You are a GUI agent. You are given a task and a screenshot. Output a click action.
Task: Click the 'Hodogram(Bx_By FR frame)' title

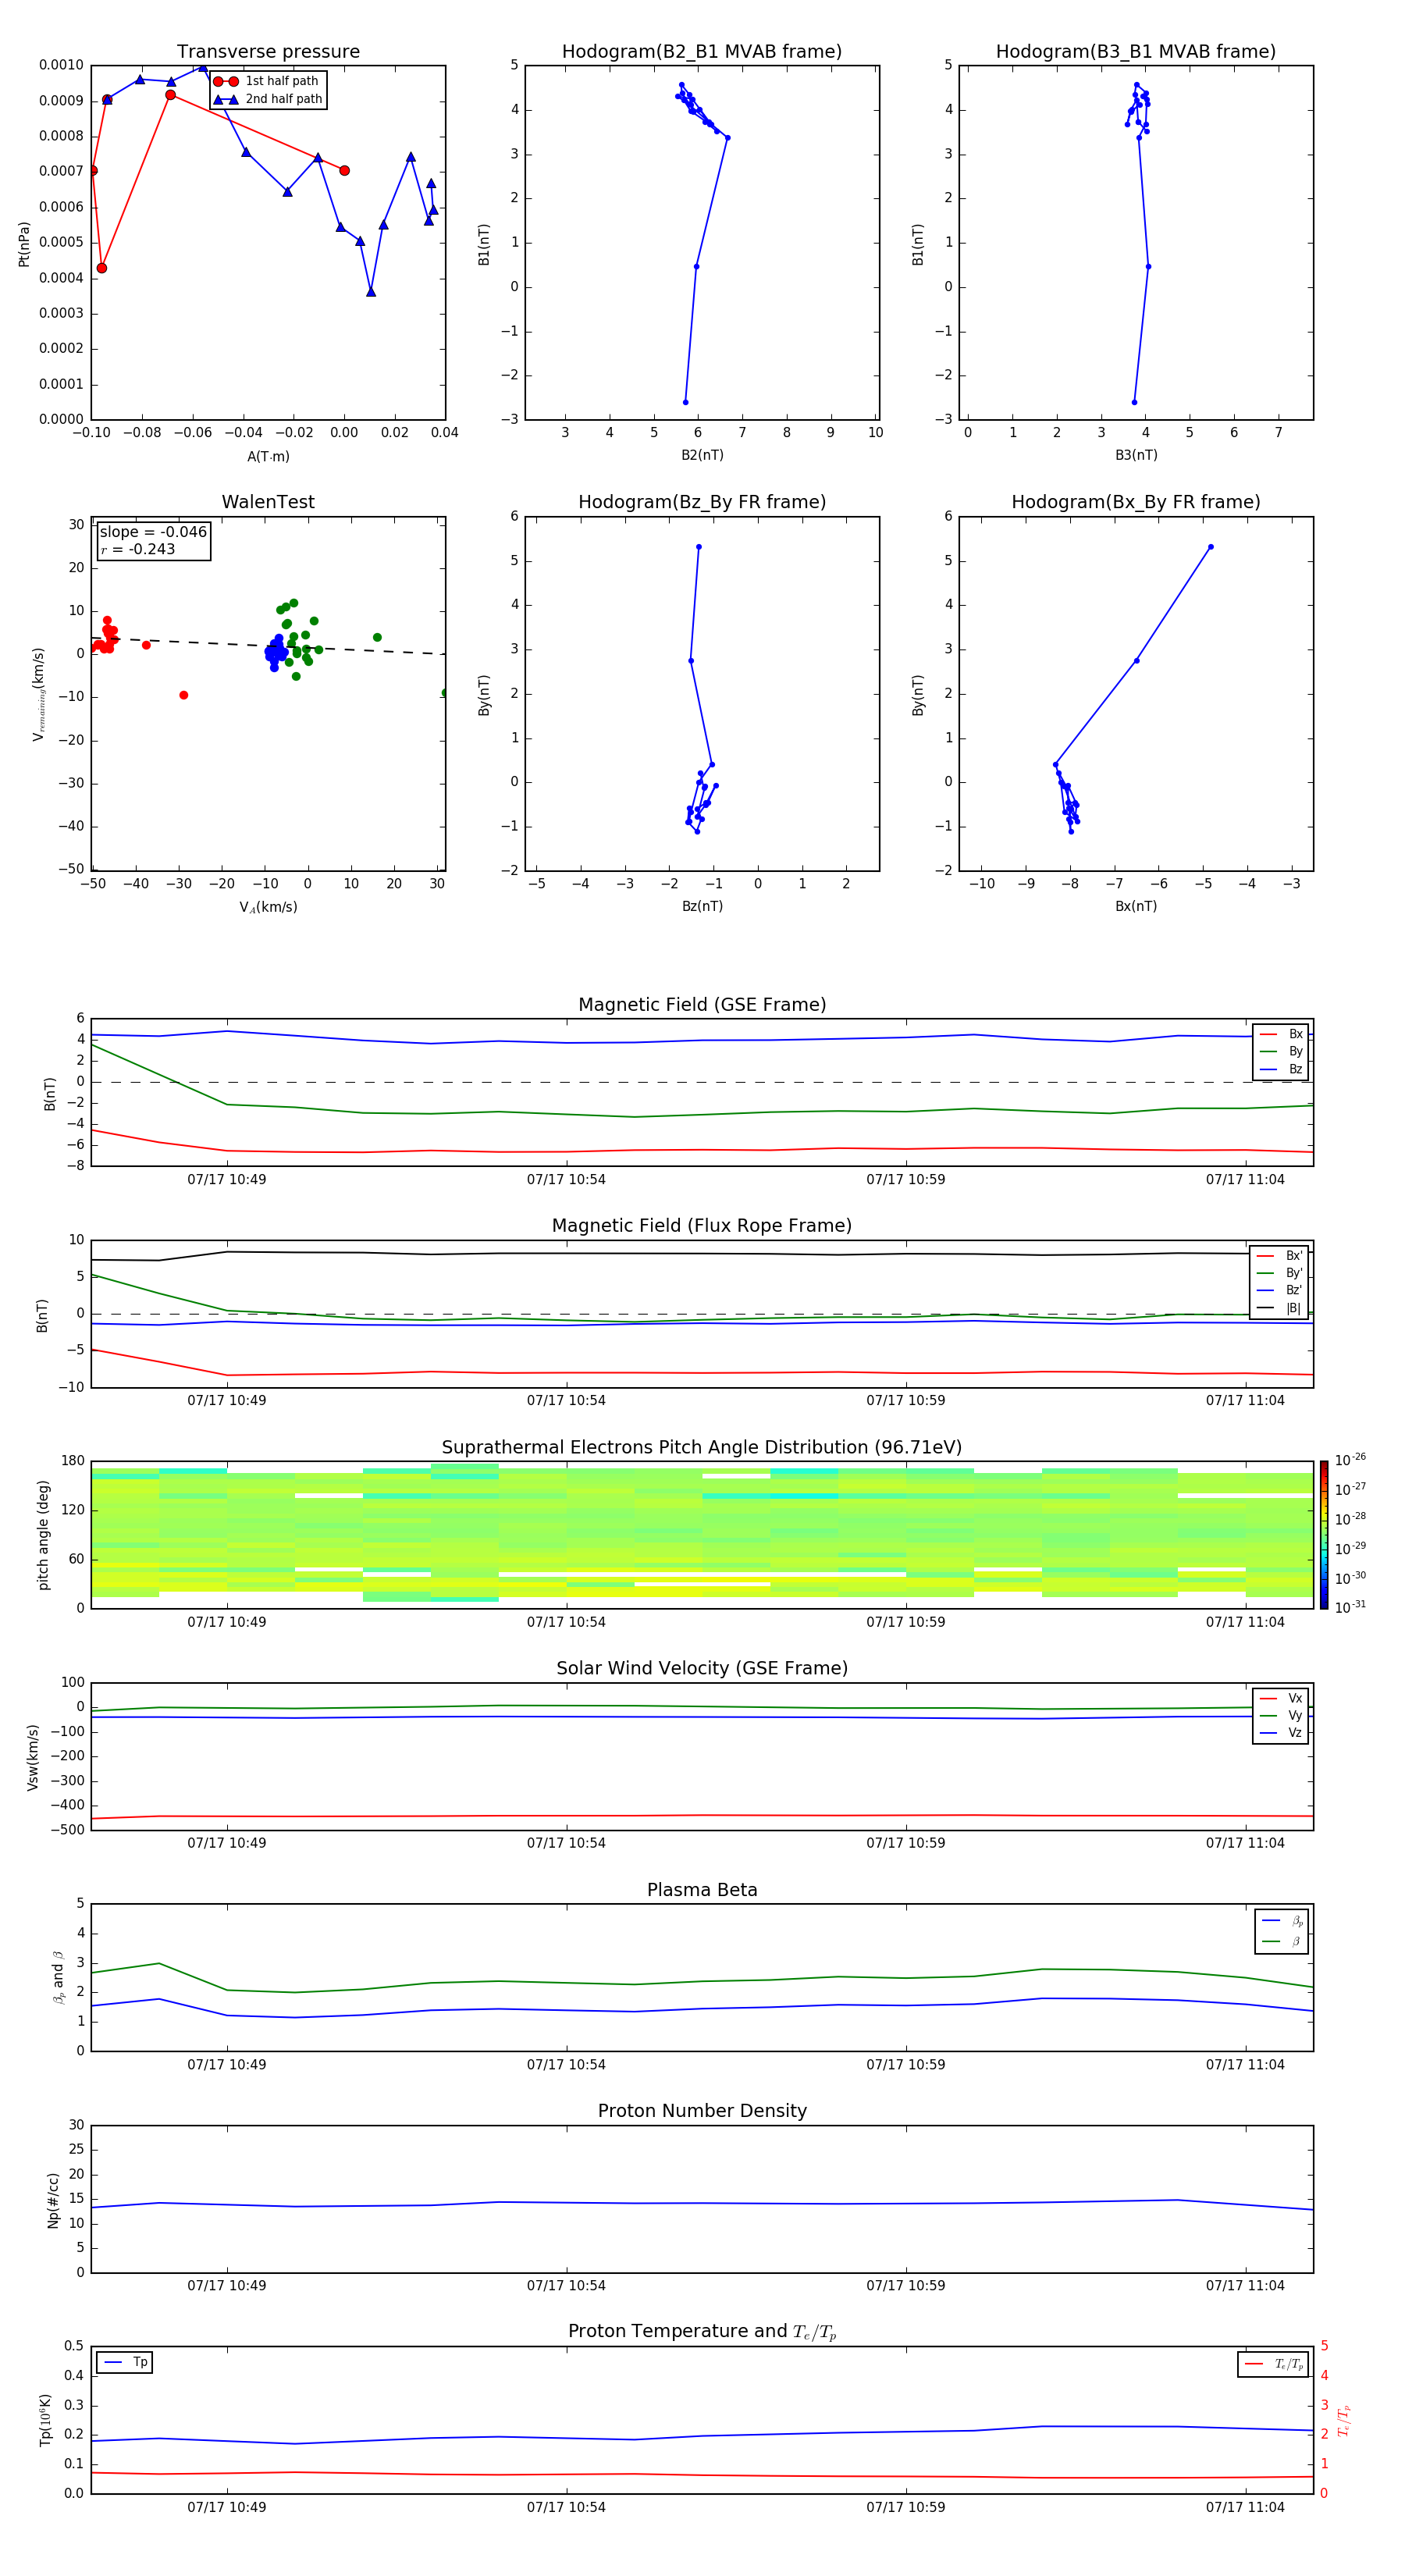click(x=1136, y=502)
